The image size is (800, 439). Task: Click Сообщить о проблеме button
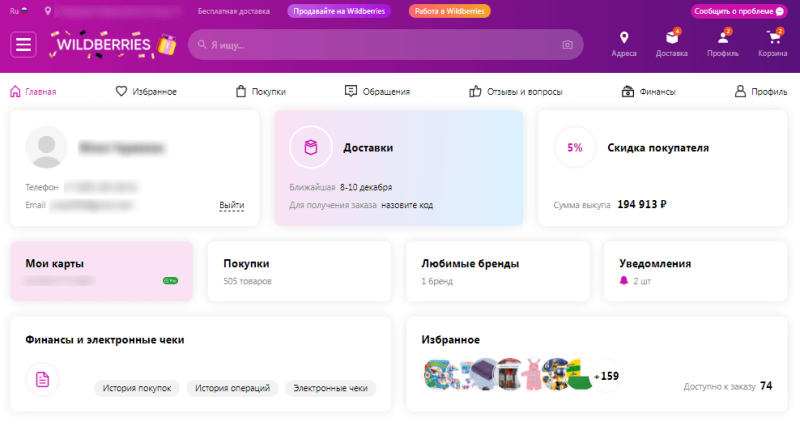tap(739, 11)
